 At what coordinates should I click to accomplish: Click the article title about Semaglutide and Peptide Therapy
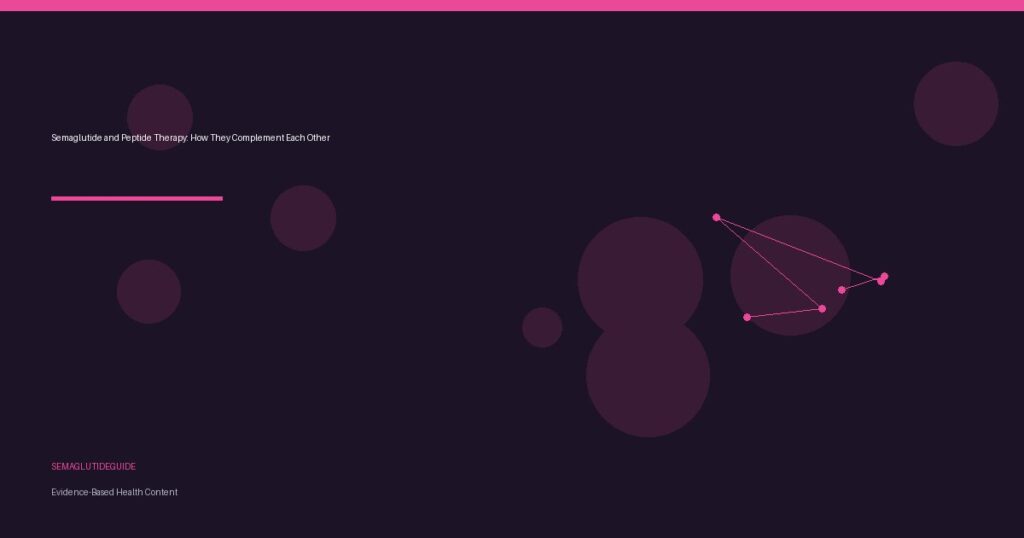[190, 138]
